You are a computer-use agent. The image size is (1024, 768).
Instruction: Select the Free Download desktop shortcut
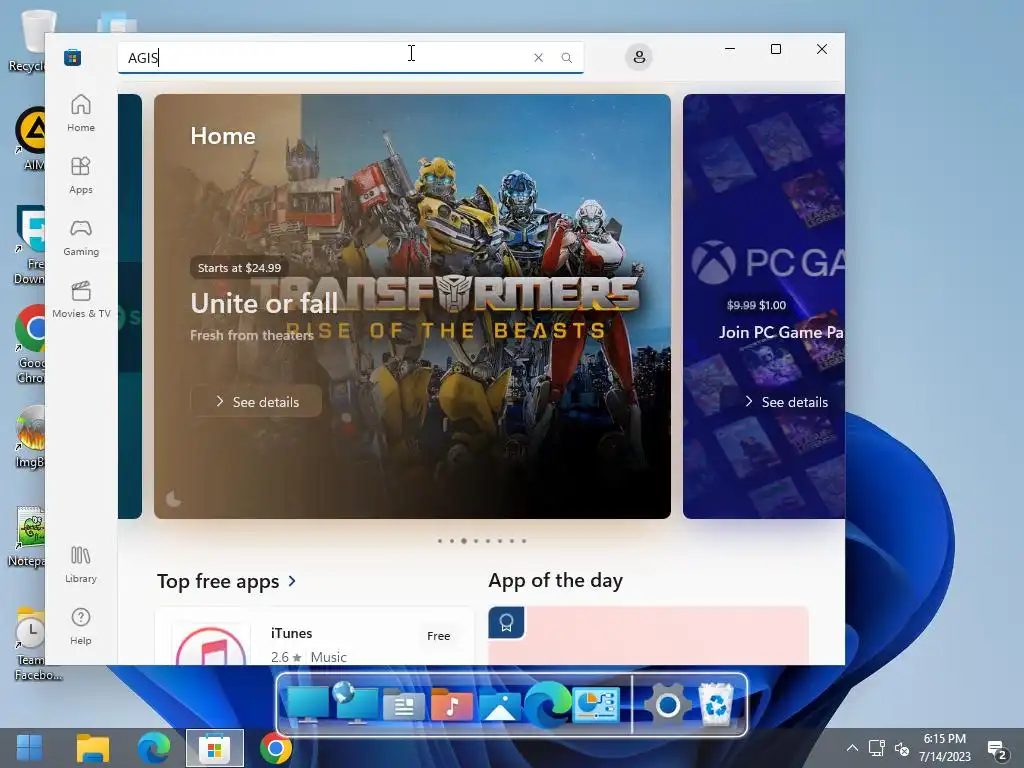click(30, 246)
